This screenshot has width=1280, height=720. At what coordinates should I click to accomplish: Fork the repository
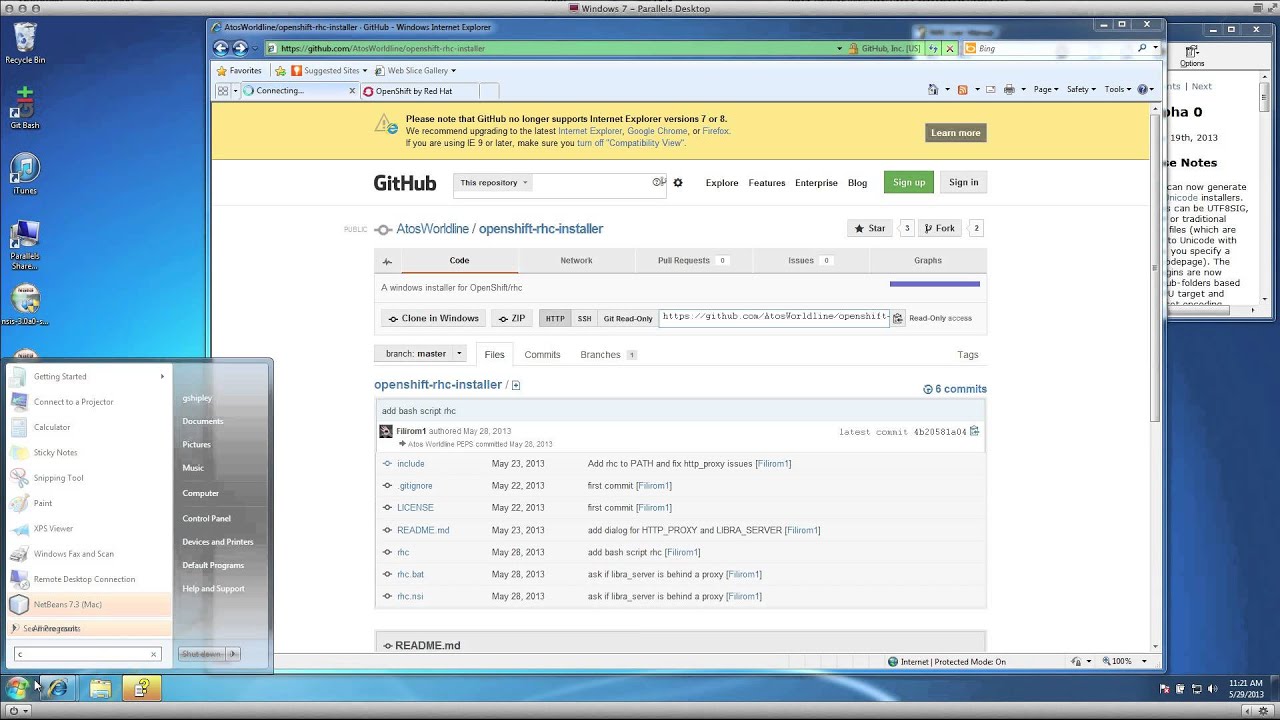pyautogui.click(x=939, y=228)
